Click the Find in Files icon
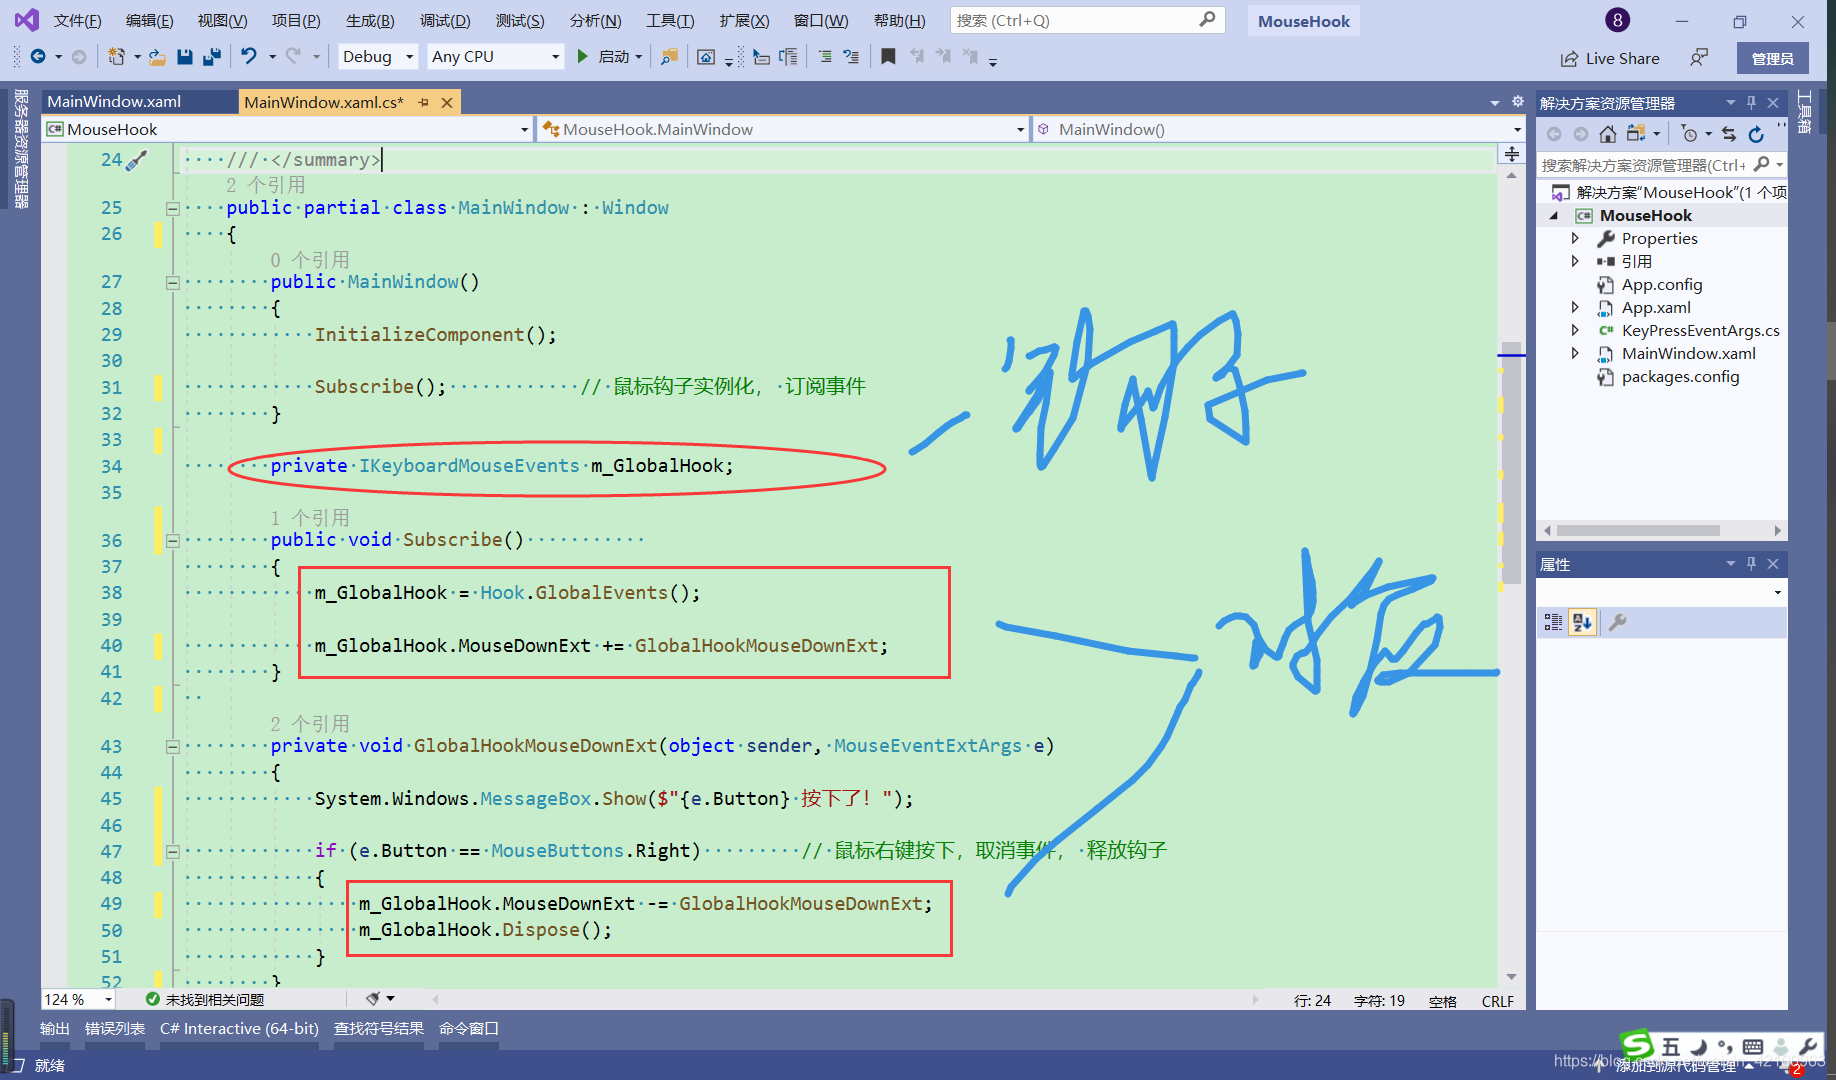The height and width of the screenshot is (1080, 1836). point(669,57)
